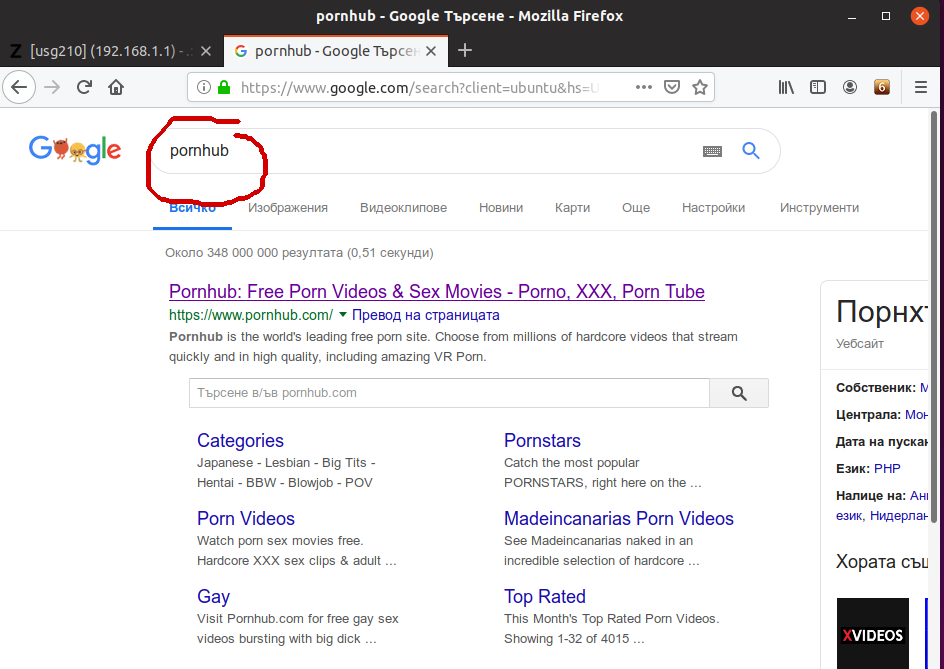The width and height of the screenshot is (944, 669).
Task: Click the Централа label in knowledge panel
Action: click(869, 415)
